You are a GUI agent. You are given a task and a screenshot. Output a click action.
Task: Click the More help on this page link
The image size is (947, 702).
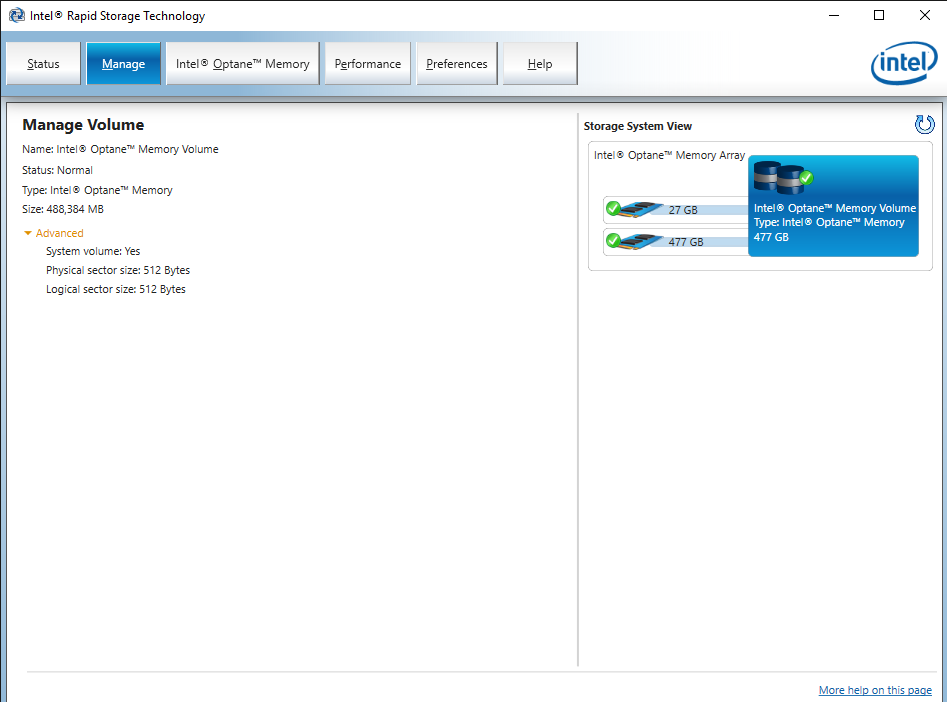(875, 690)
